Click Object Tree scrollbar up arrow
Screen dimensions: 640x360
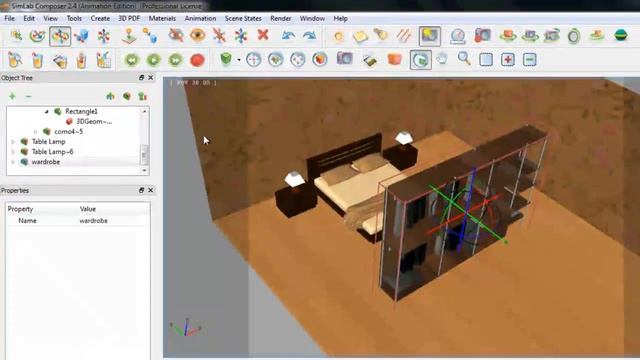pyautogui.click(x=144, y=111)
